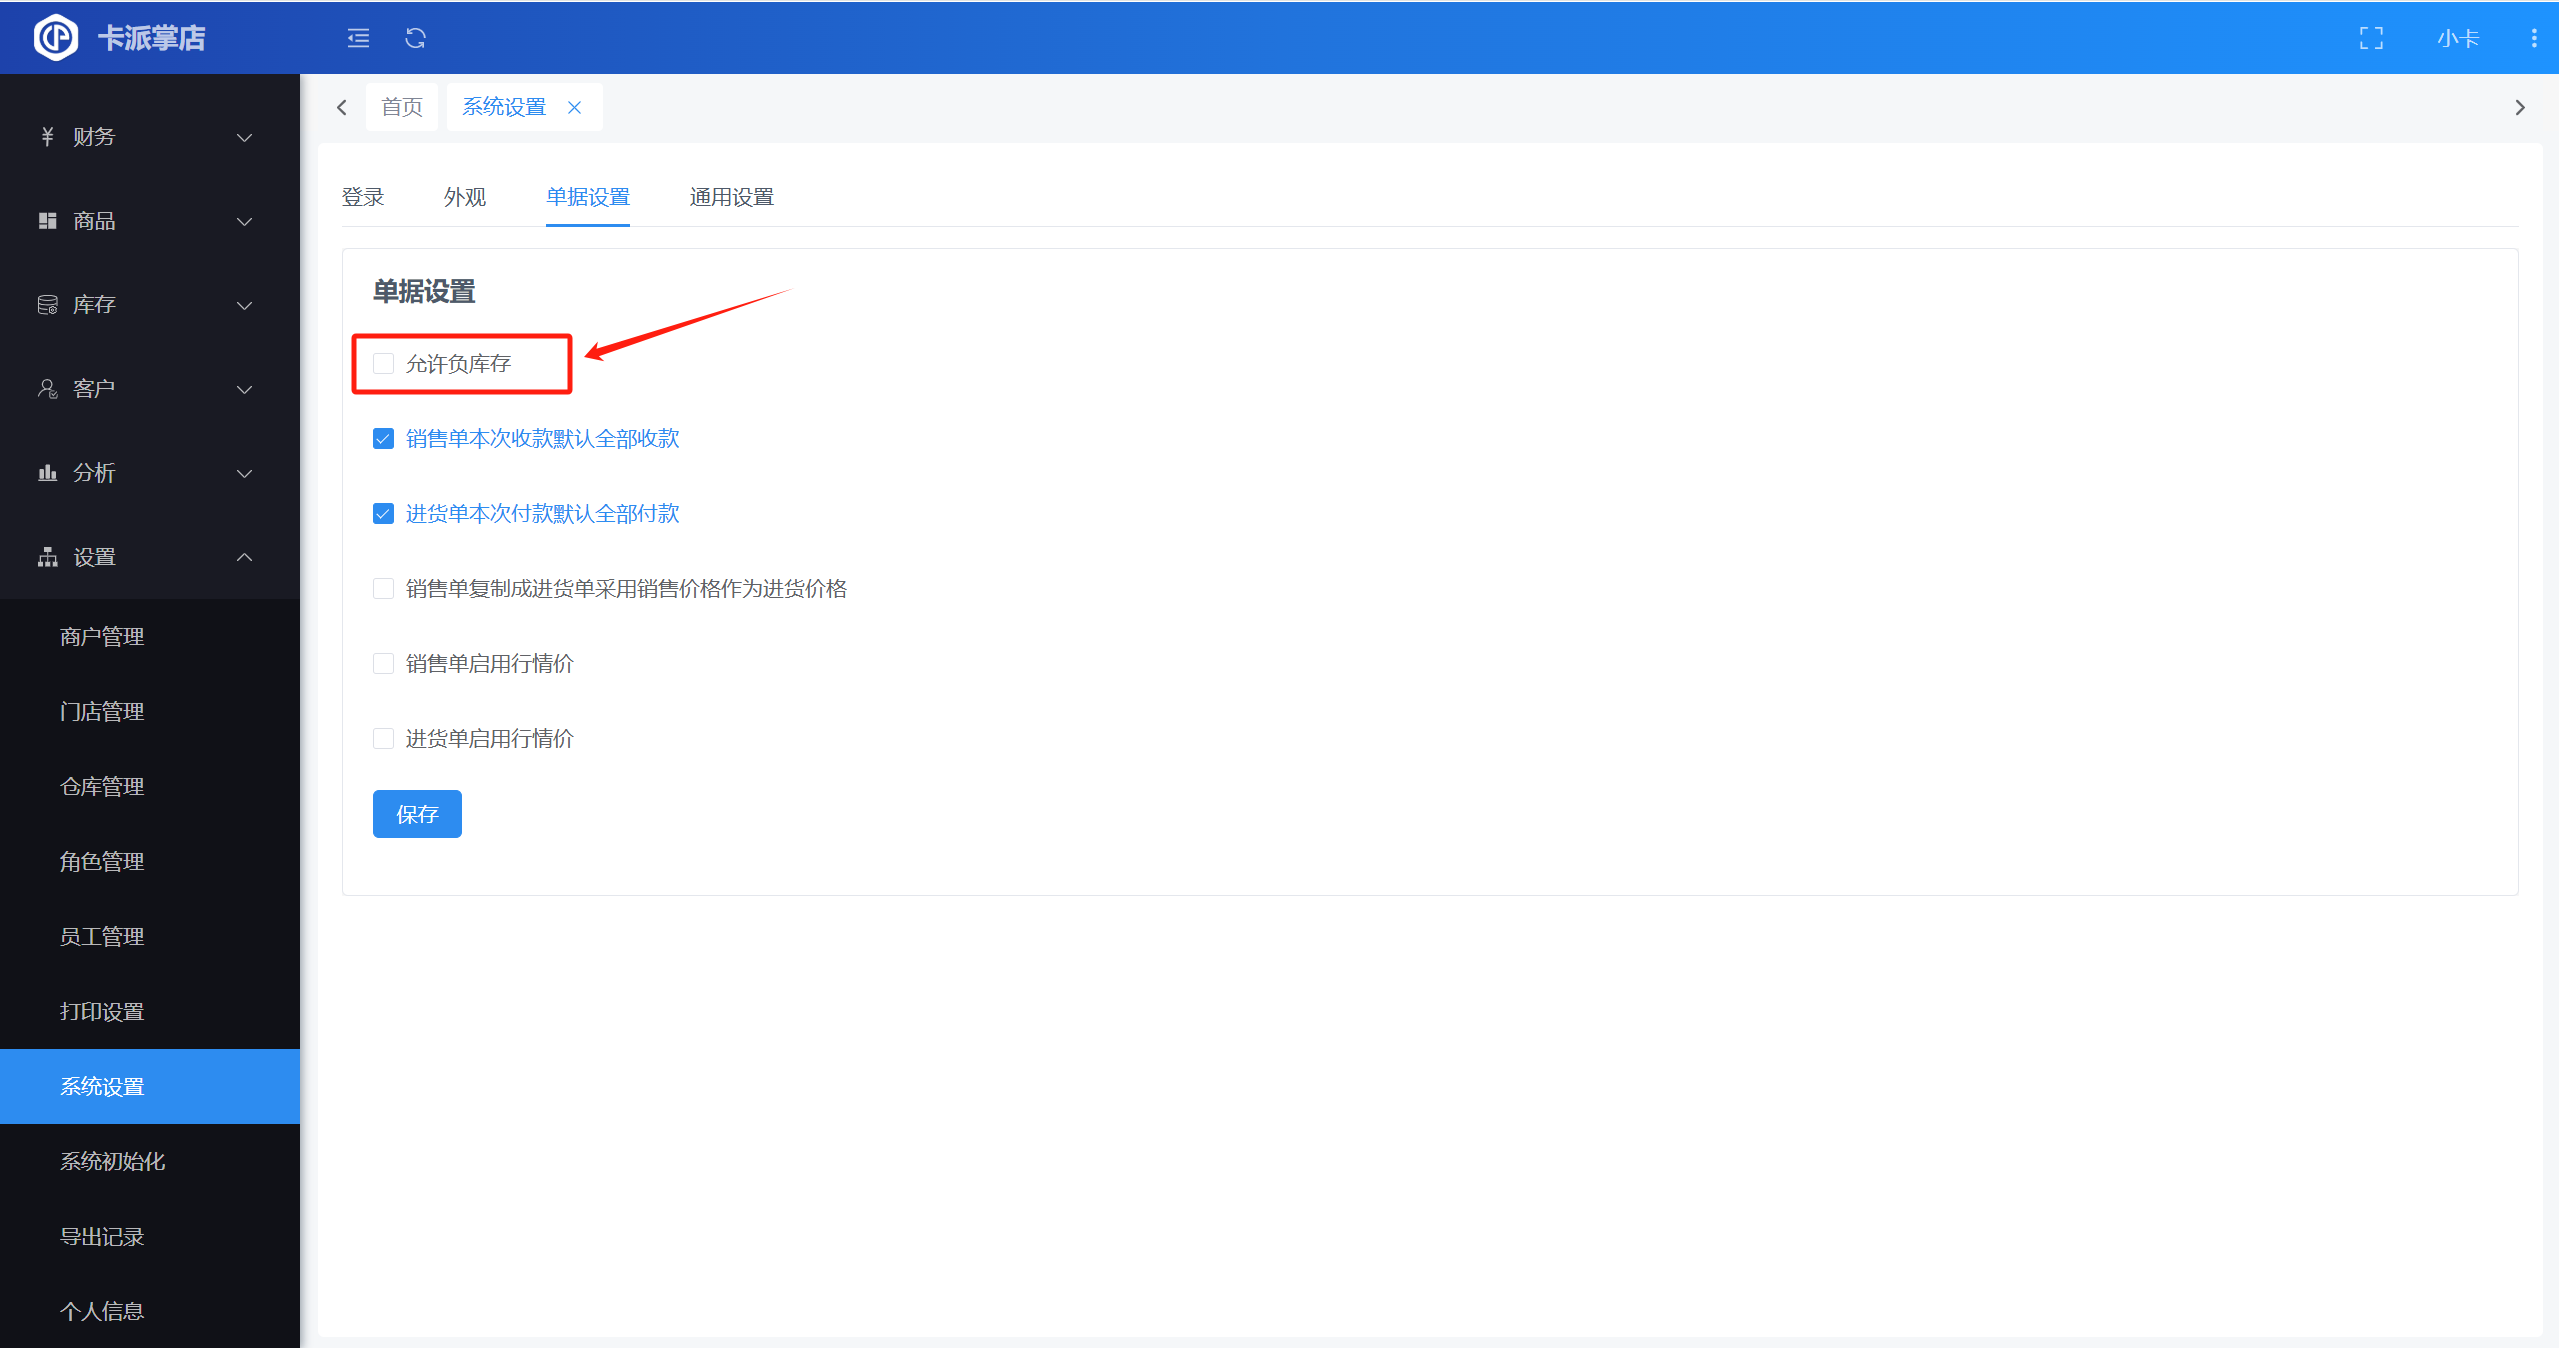Expand the 库存 sidebar menu
The width and height of the screenshot is (2559, 1348).
148,305
